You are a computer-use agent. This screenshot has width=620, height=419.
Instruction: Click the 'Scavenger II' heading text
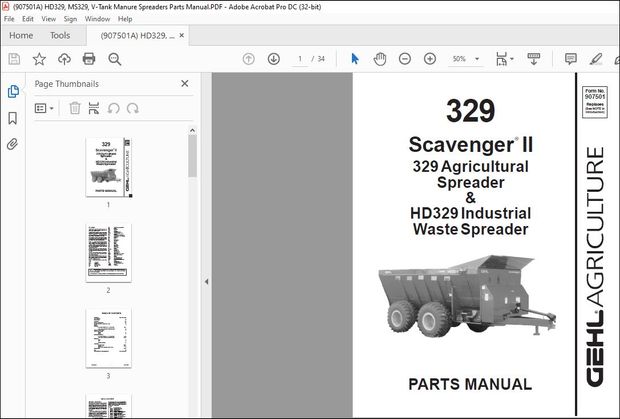pyautogui.click(x=471, y=144)
